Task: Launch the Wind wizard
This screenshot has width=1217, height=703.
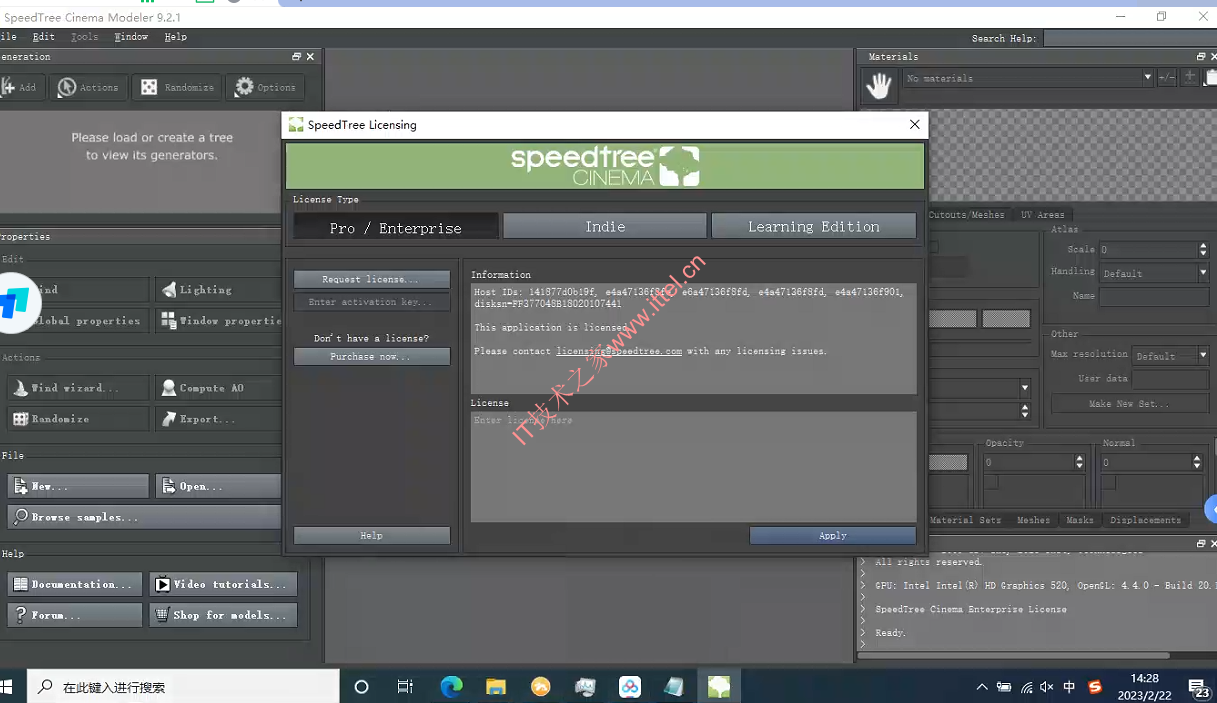Action: (x=78, y=388)
